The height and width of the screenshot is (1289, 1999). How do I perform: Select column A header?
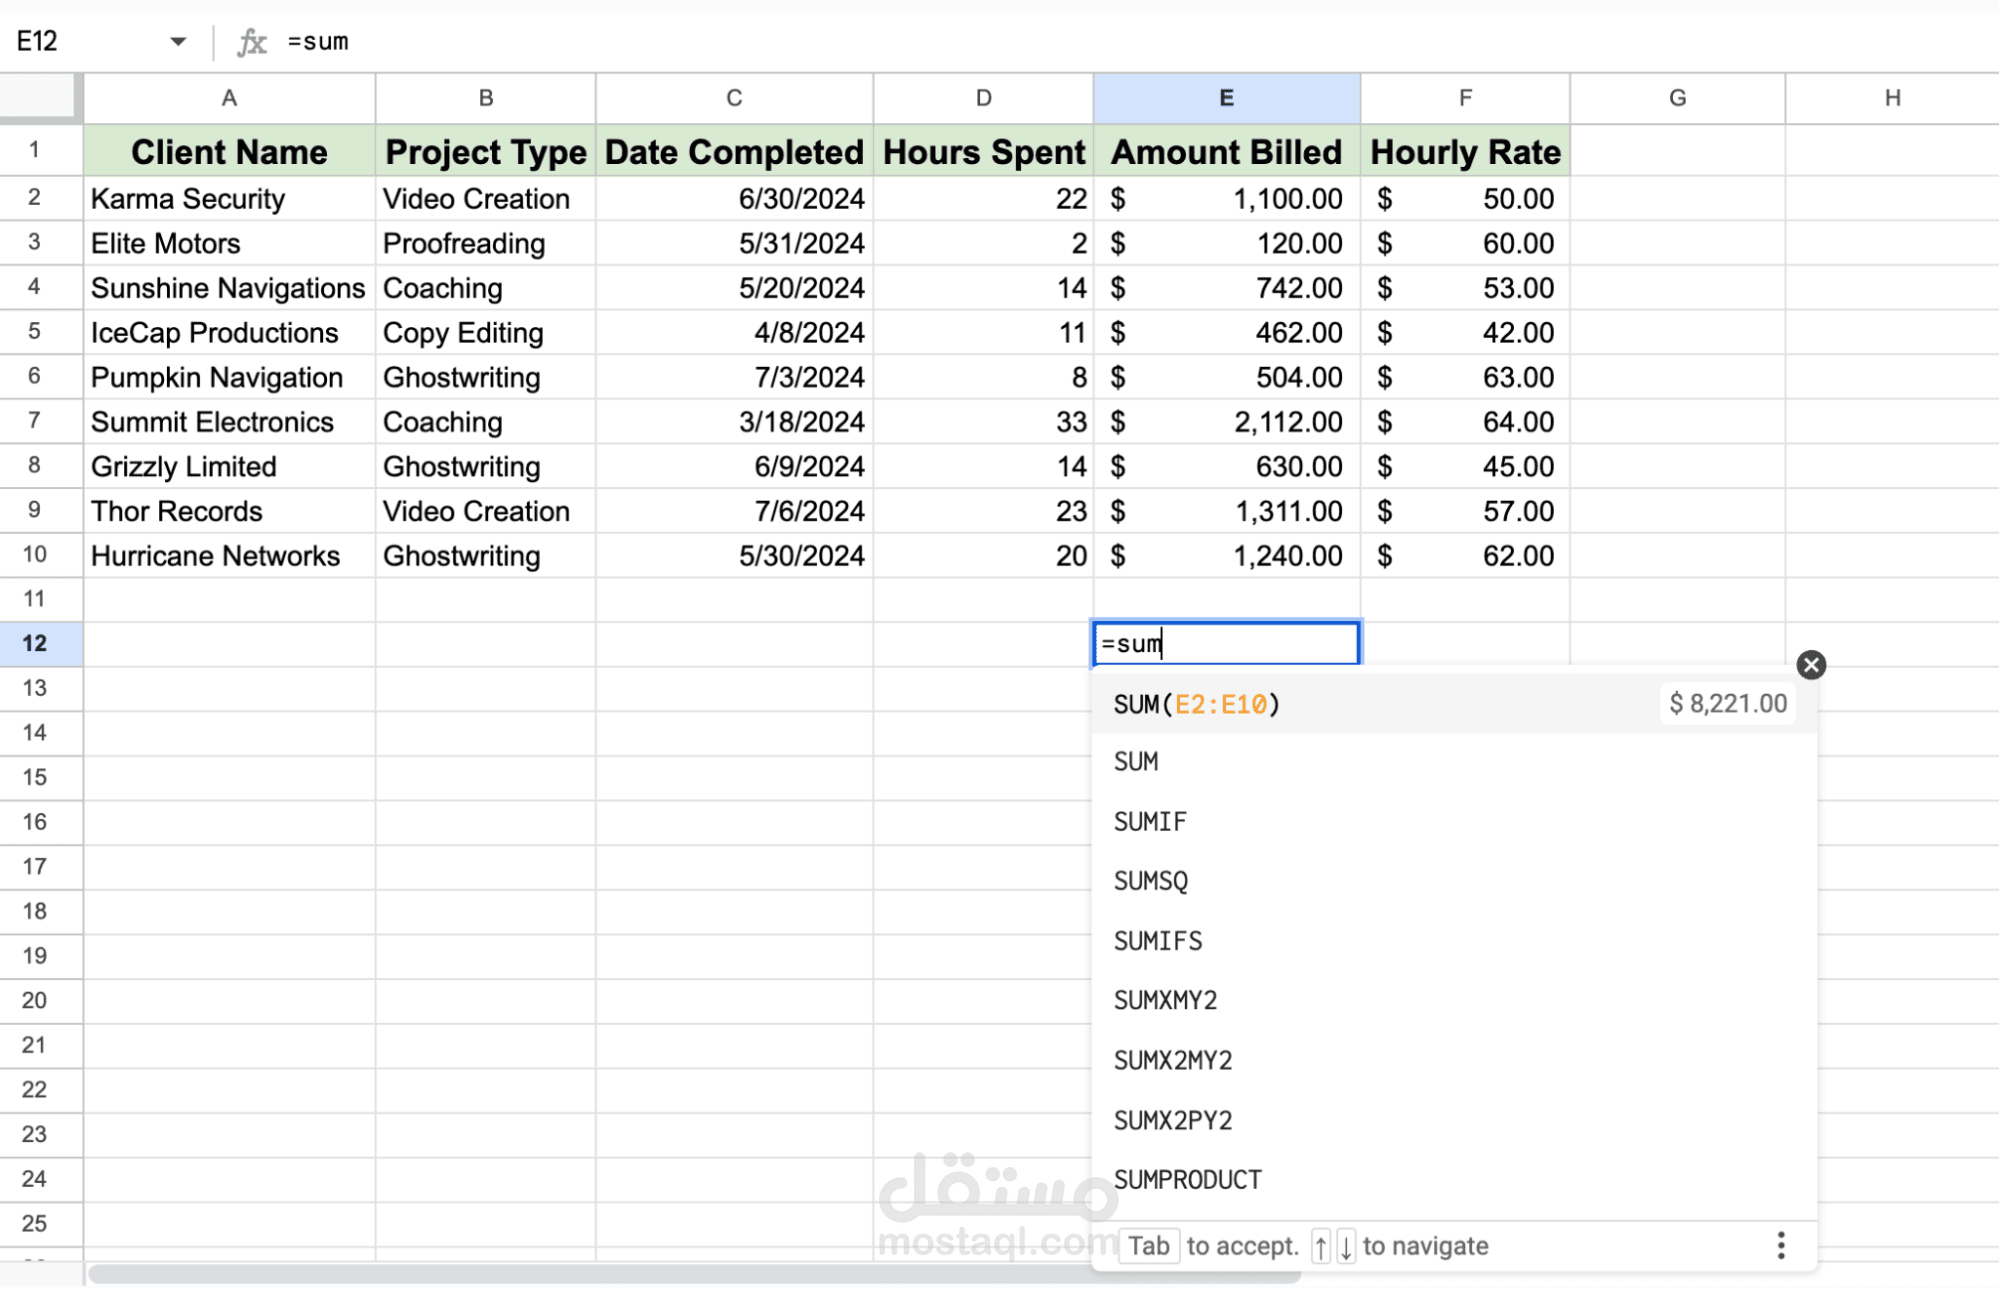229,98
